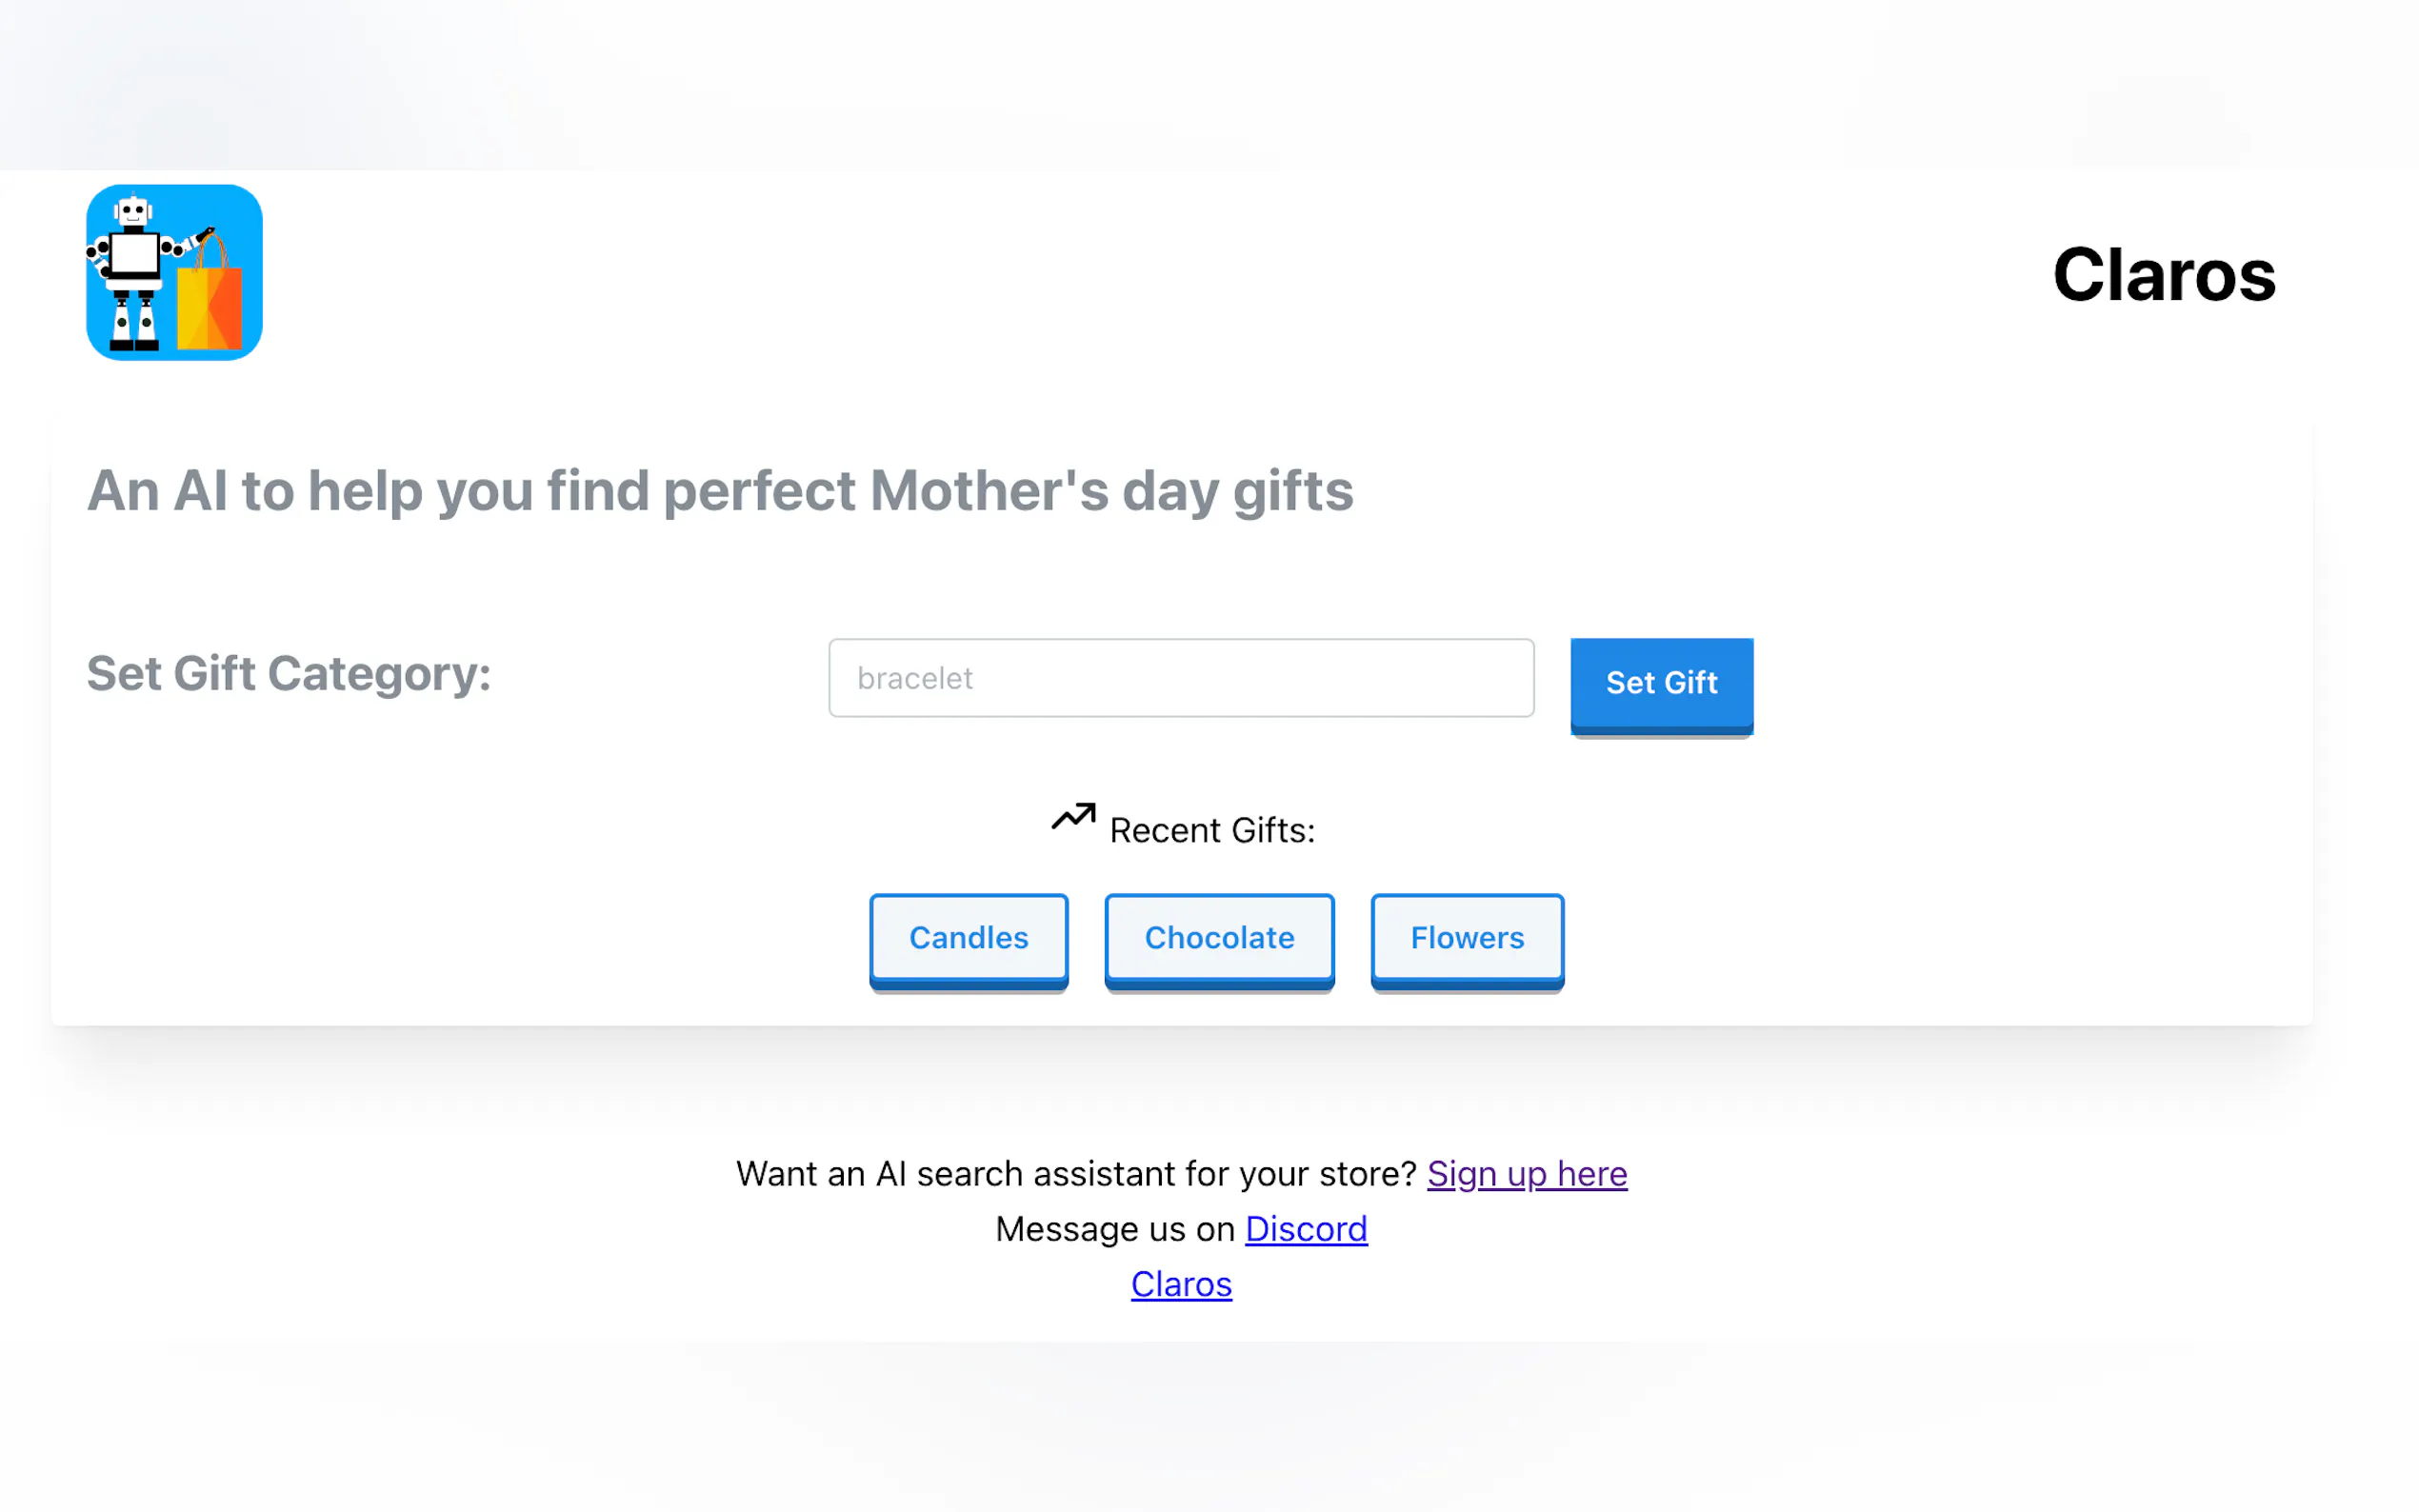Pick the Chocolate recent gift
2419x1512 pixels.
tap(1219, 938)
